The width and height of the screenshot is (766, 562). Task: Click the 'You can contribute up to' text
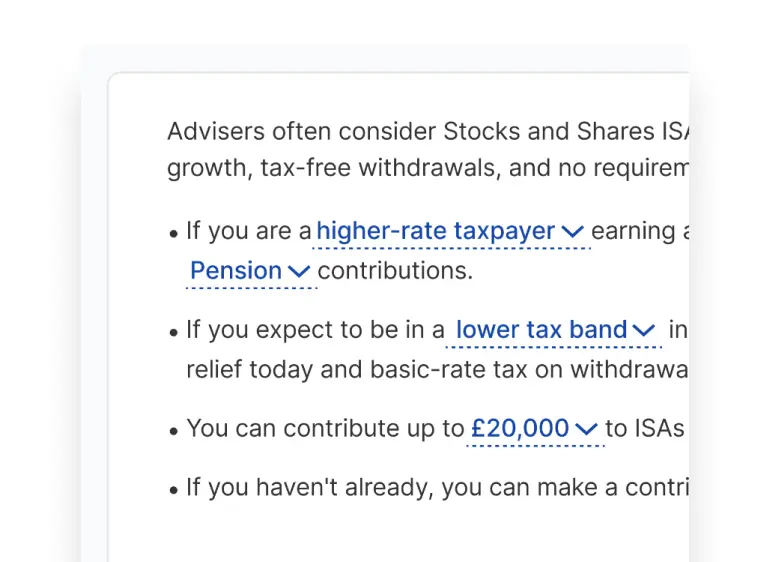coord(325,429)
